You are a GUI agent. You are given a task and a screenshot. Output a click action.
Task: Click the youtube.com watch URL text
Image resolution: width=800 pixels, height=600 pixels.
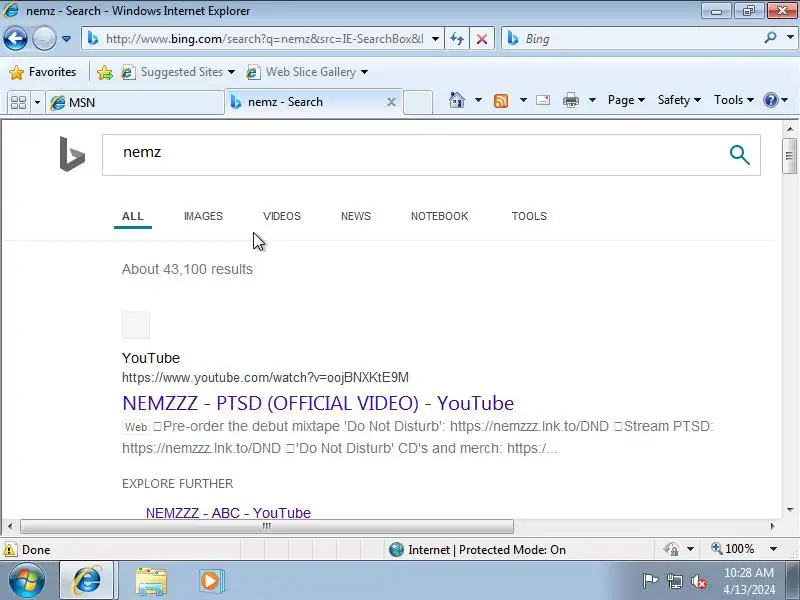[265, 378]
